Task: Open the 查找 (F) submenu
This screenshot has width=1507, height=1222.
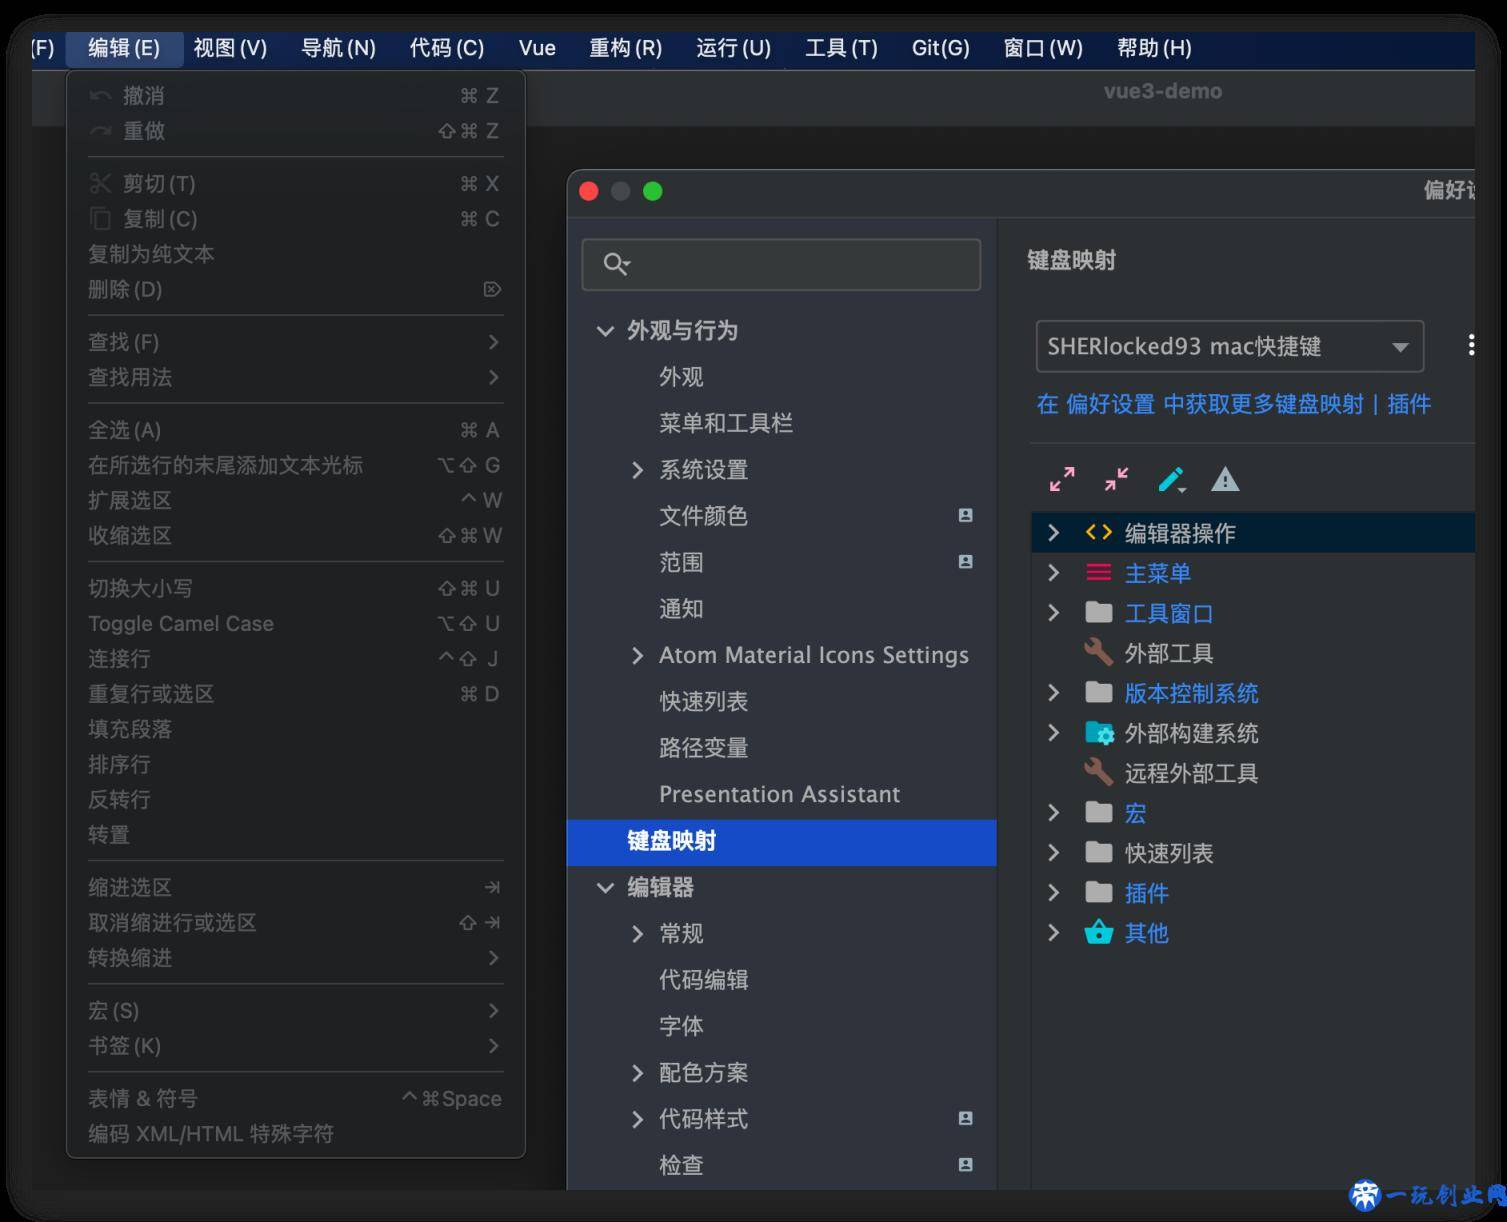Action: [x=295, y=342]
